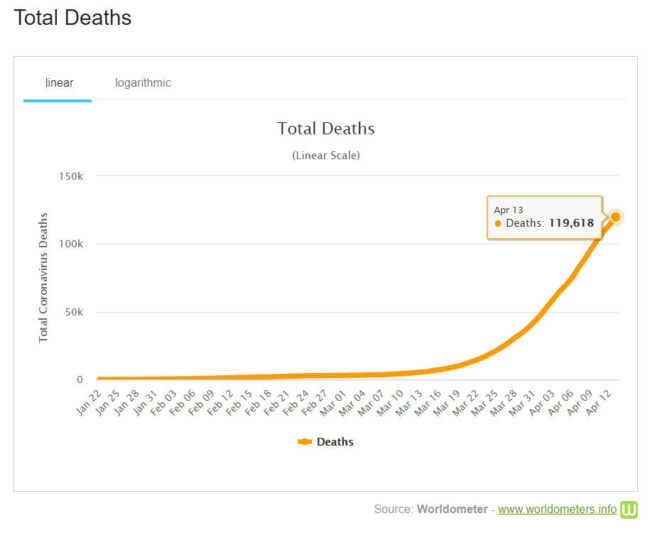Click the Mar 01 x-axis date label
The width and height of the screenshot is (650, 533).
[x=335, y=401]
